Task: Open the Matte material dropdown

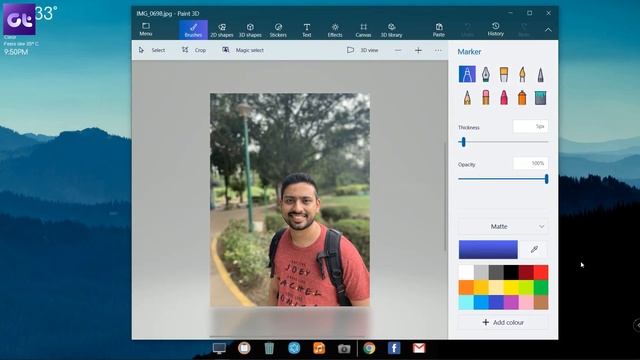Action: (x=503, y=226)
